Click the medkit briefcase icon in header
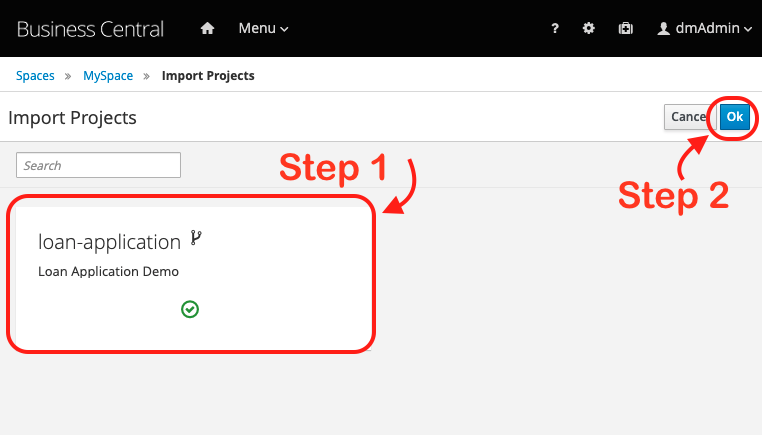762x435 pixels. coord(626,29)
